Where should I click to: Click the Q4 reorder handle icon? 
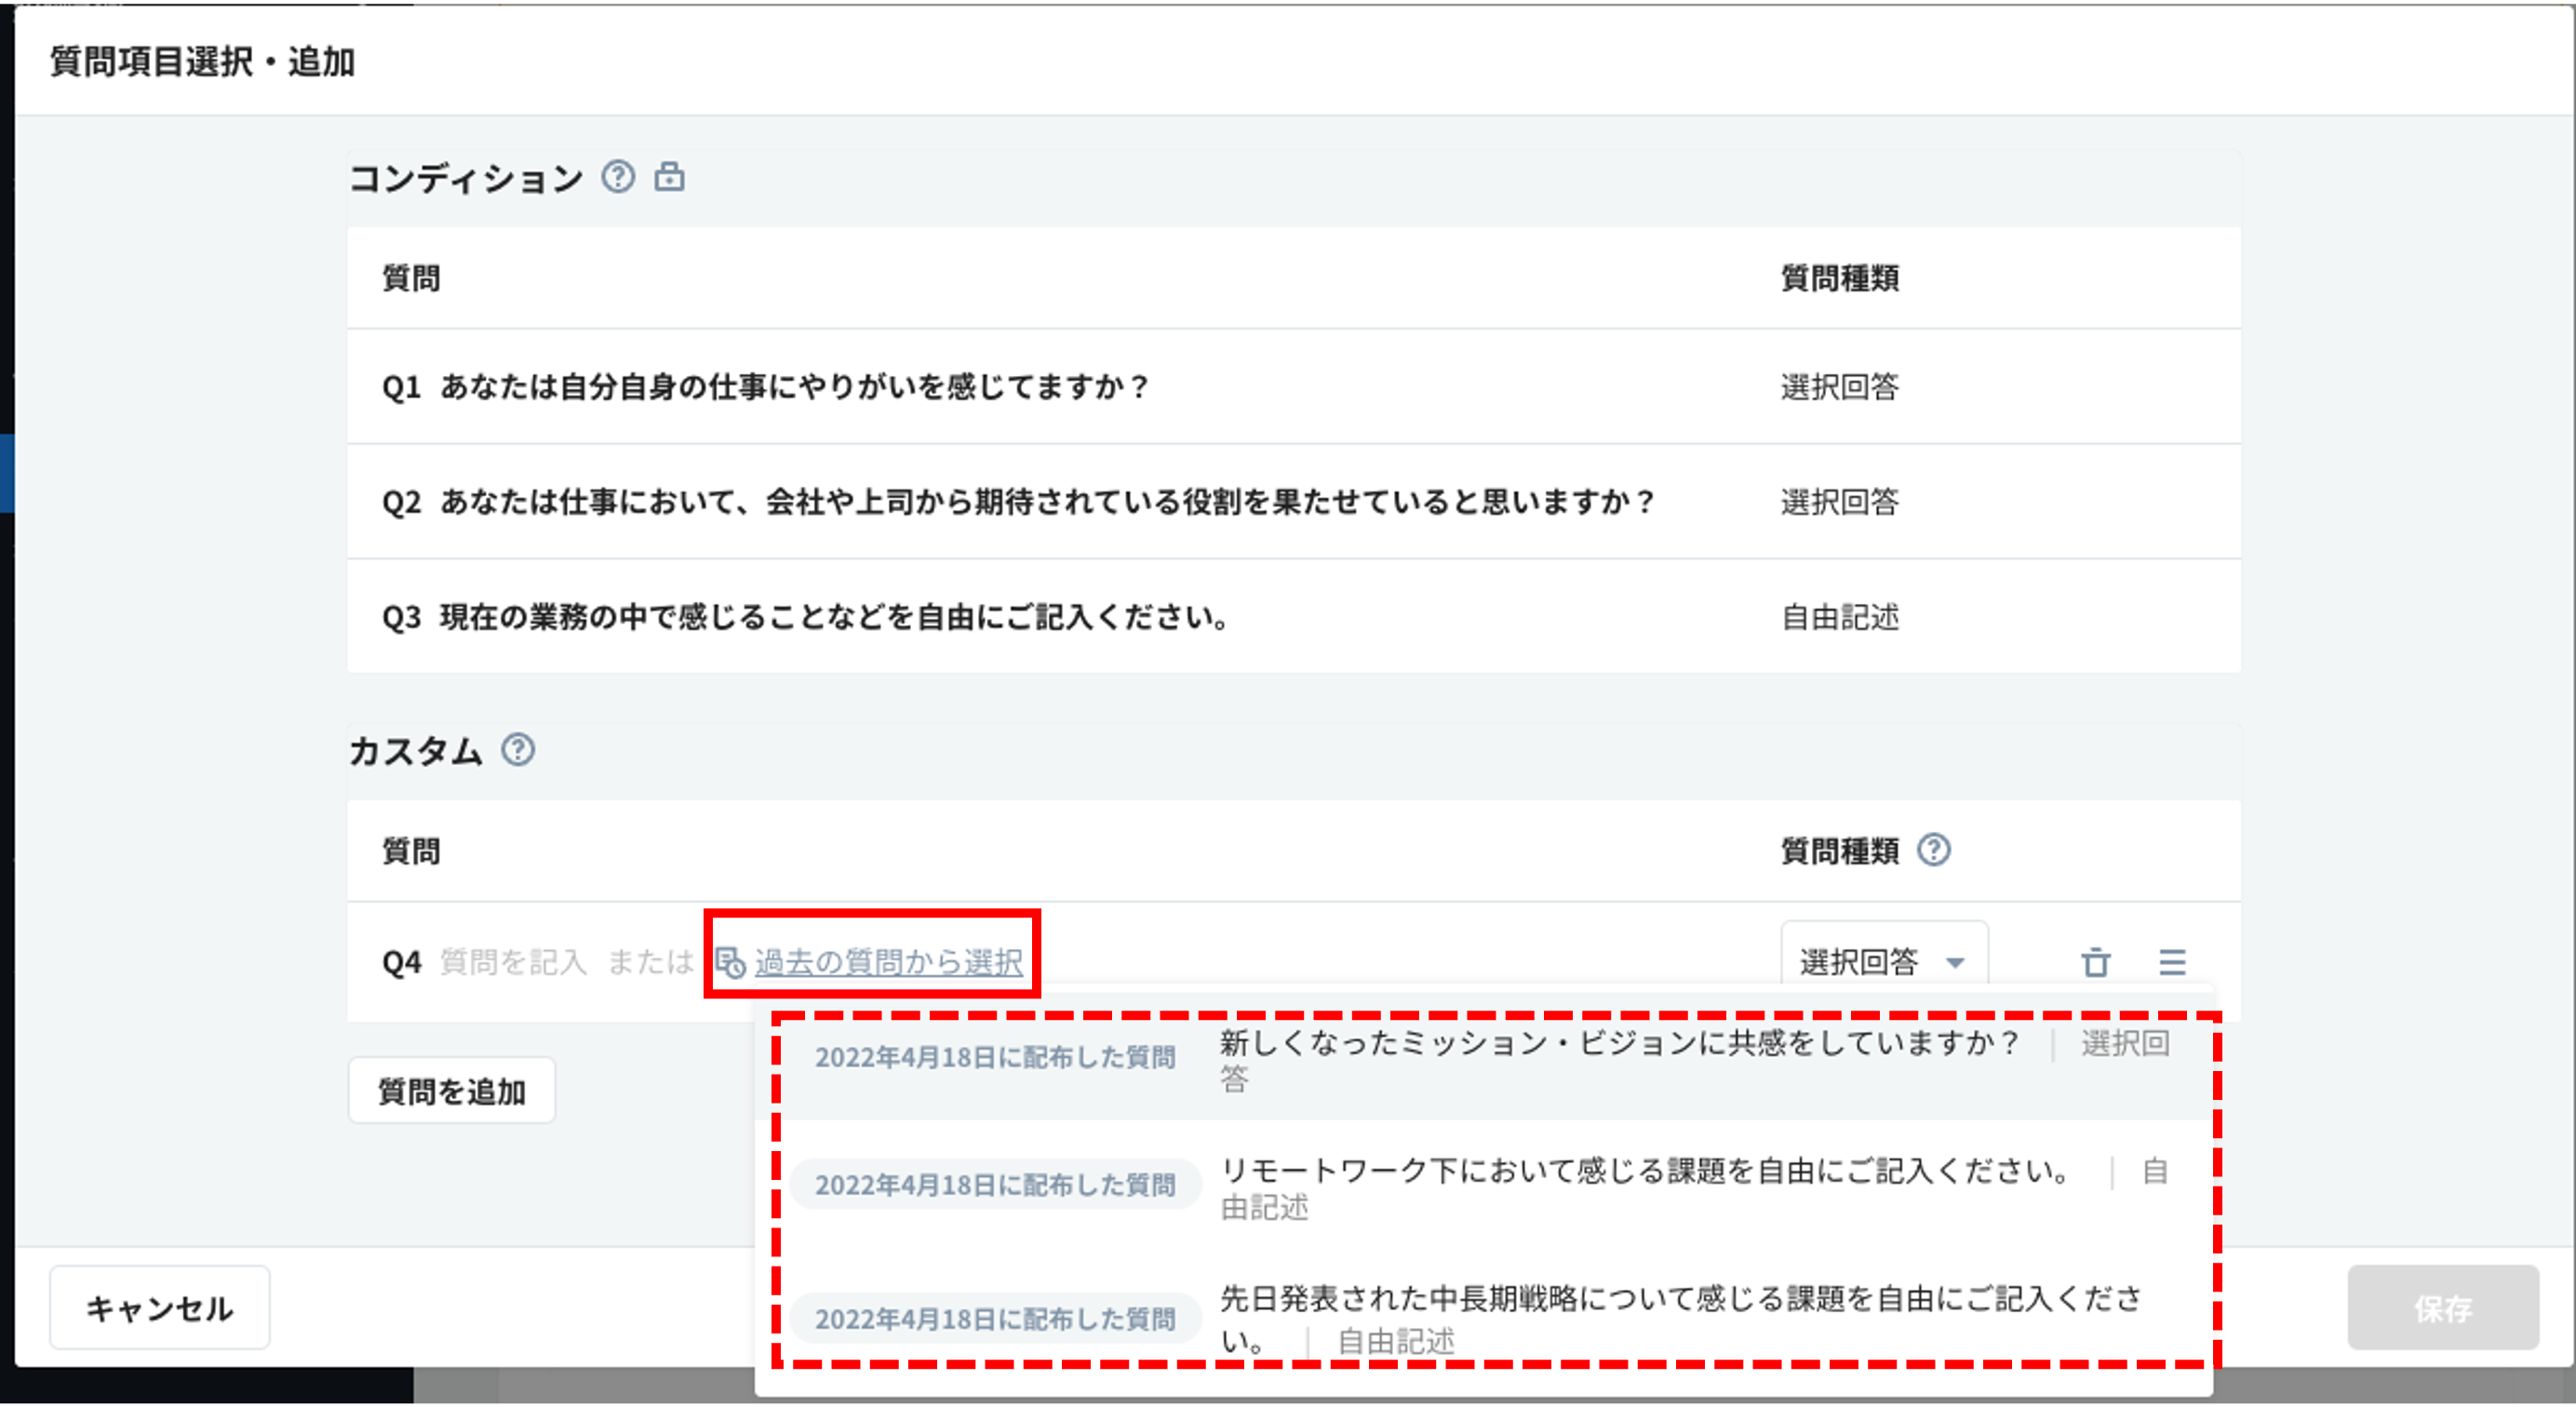[2172, 962]
